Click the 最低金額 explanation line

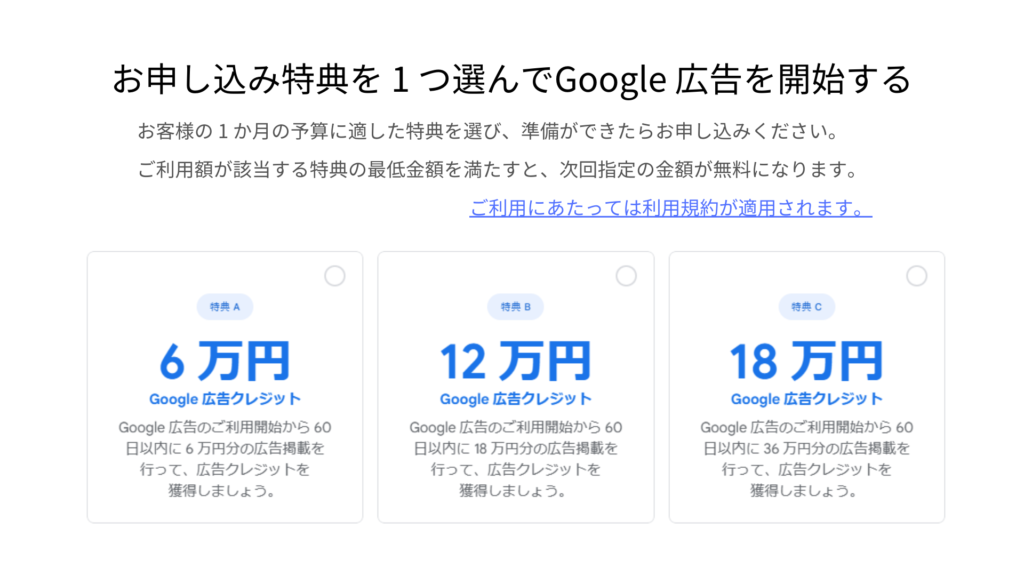coord(497,170)
